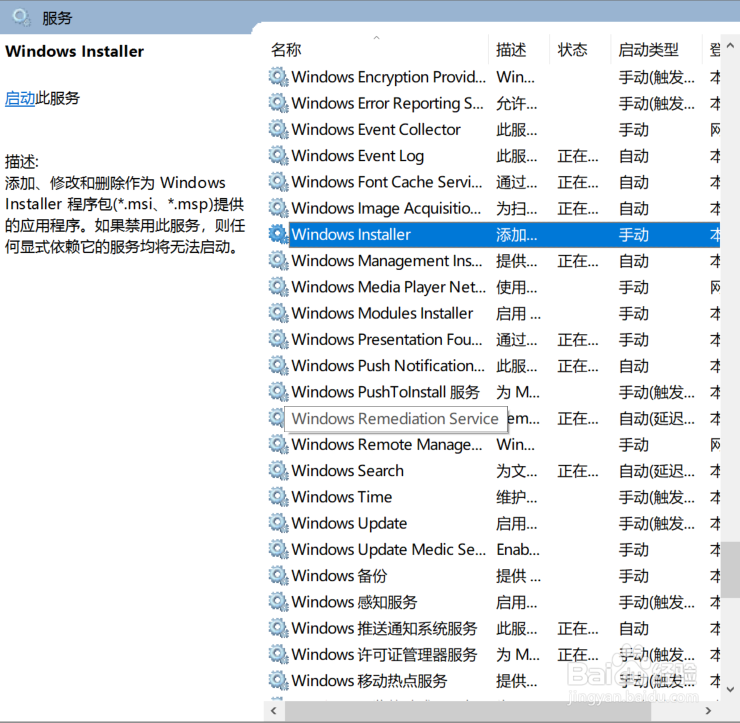Click gear icon of Windows Installer row

[278, 235]
